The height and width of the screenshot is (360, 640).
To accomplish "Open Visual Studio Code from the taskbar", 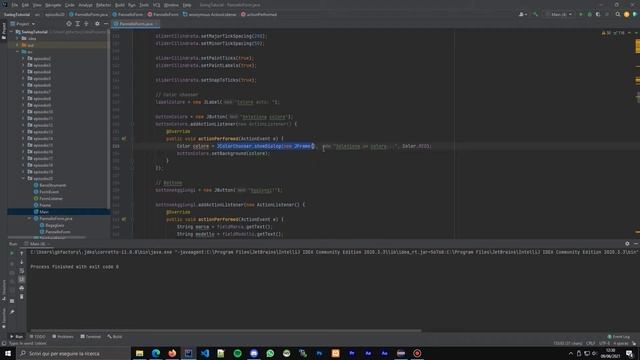I will [x=205, y=353].
